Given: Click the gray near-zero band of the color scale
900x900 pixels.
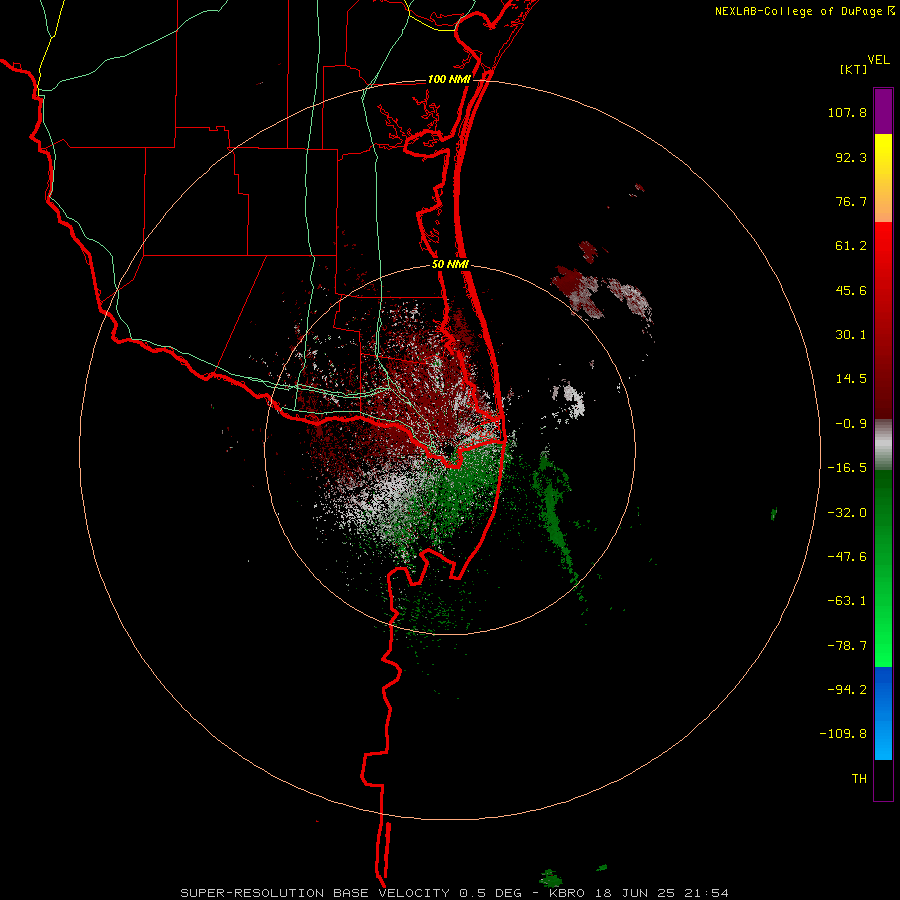Looking at the screenshot, I should (883, 445).
